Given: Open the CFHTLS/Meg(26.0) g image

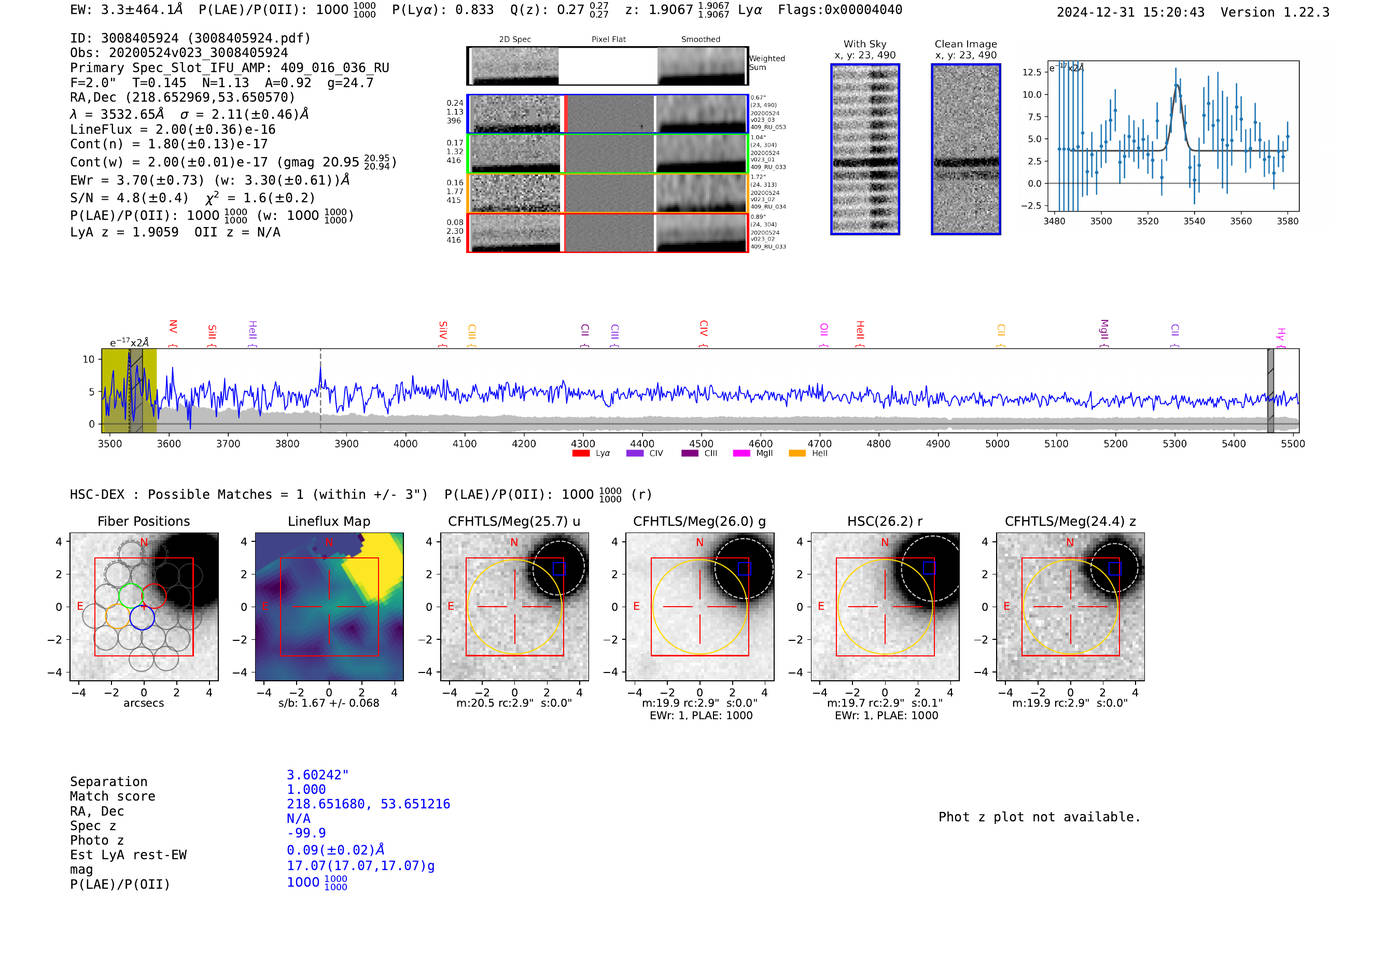Looking at the screenshot, I should pyautogui.click(x=700, y=607).
